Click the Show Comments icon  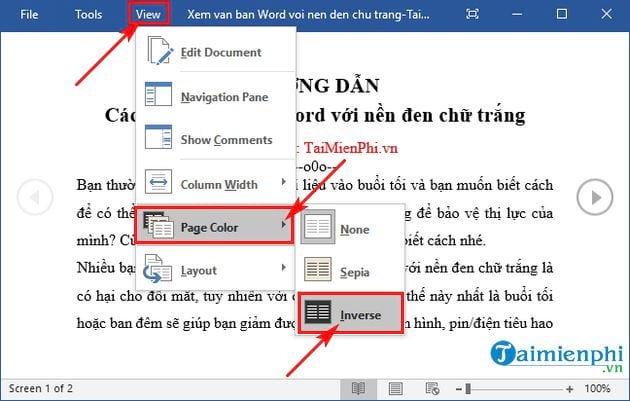click(x=158, y=137)
